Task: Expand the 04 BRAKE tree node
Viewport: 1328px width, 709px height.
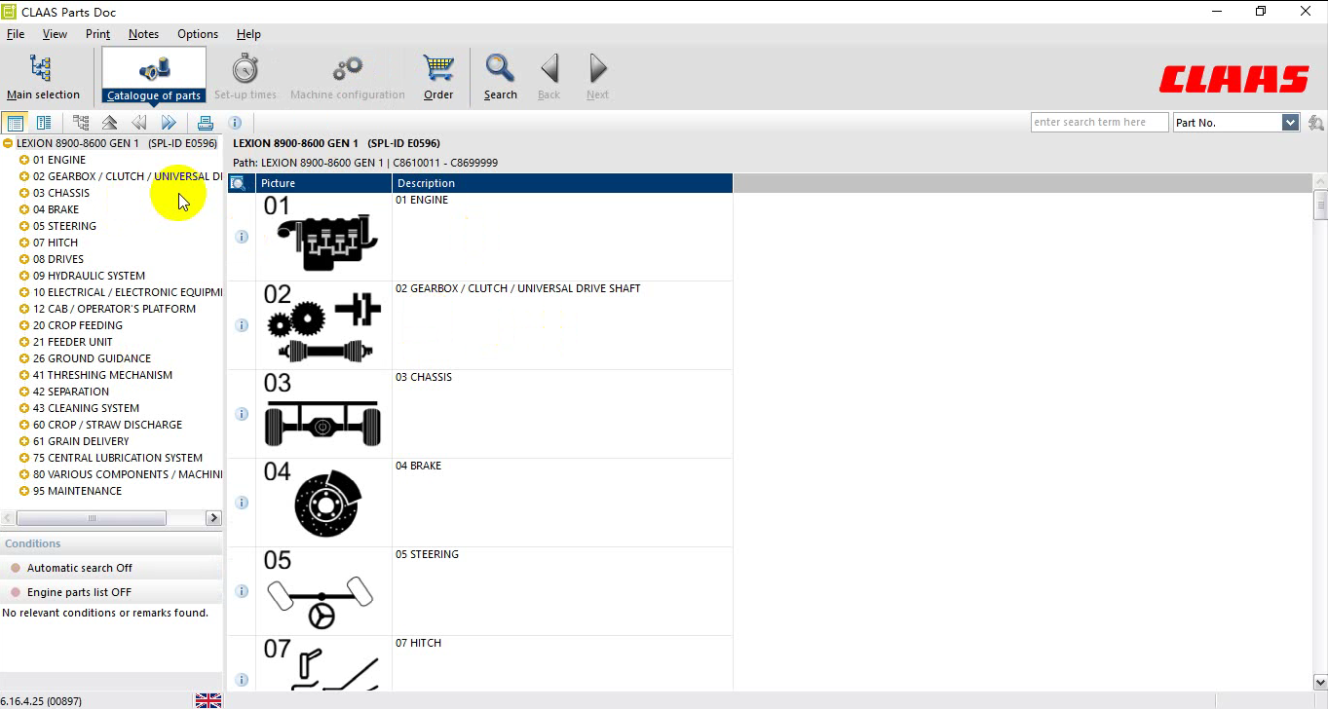Action: pyautogui.click(x=24, y=210)
